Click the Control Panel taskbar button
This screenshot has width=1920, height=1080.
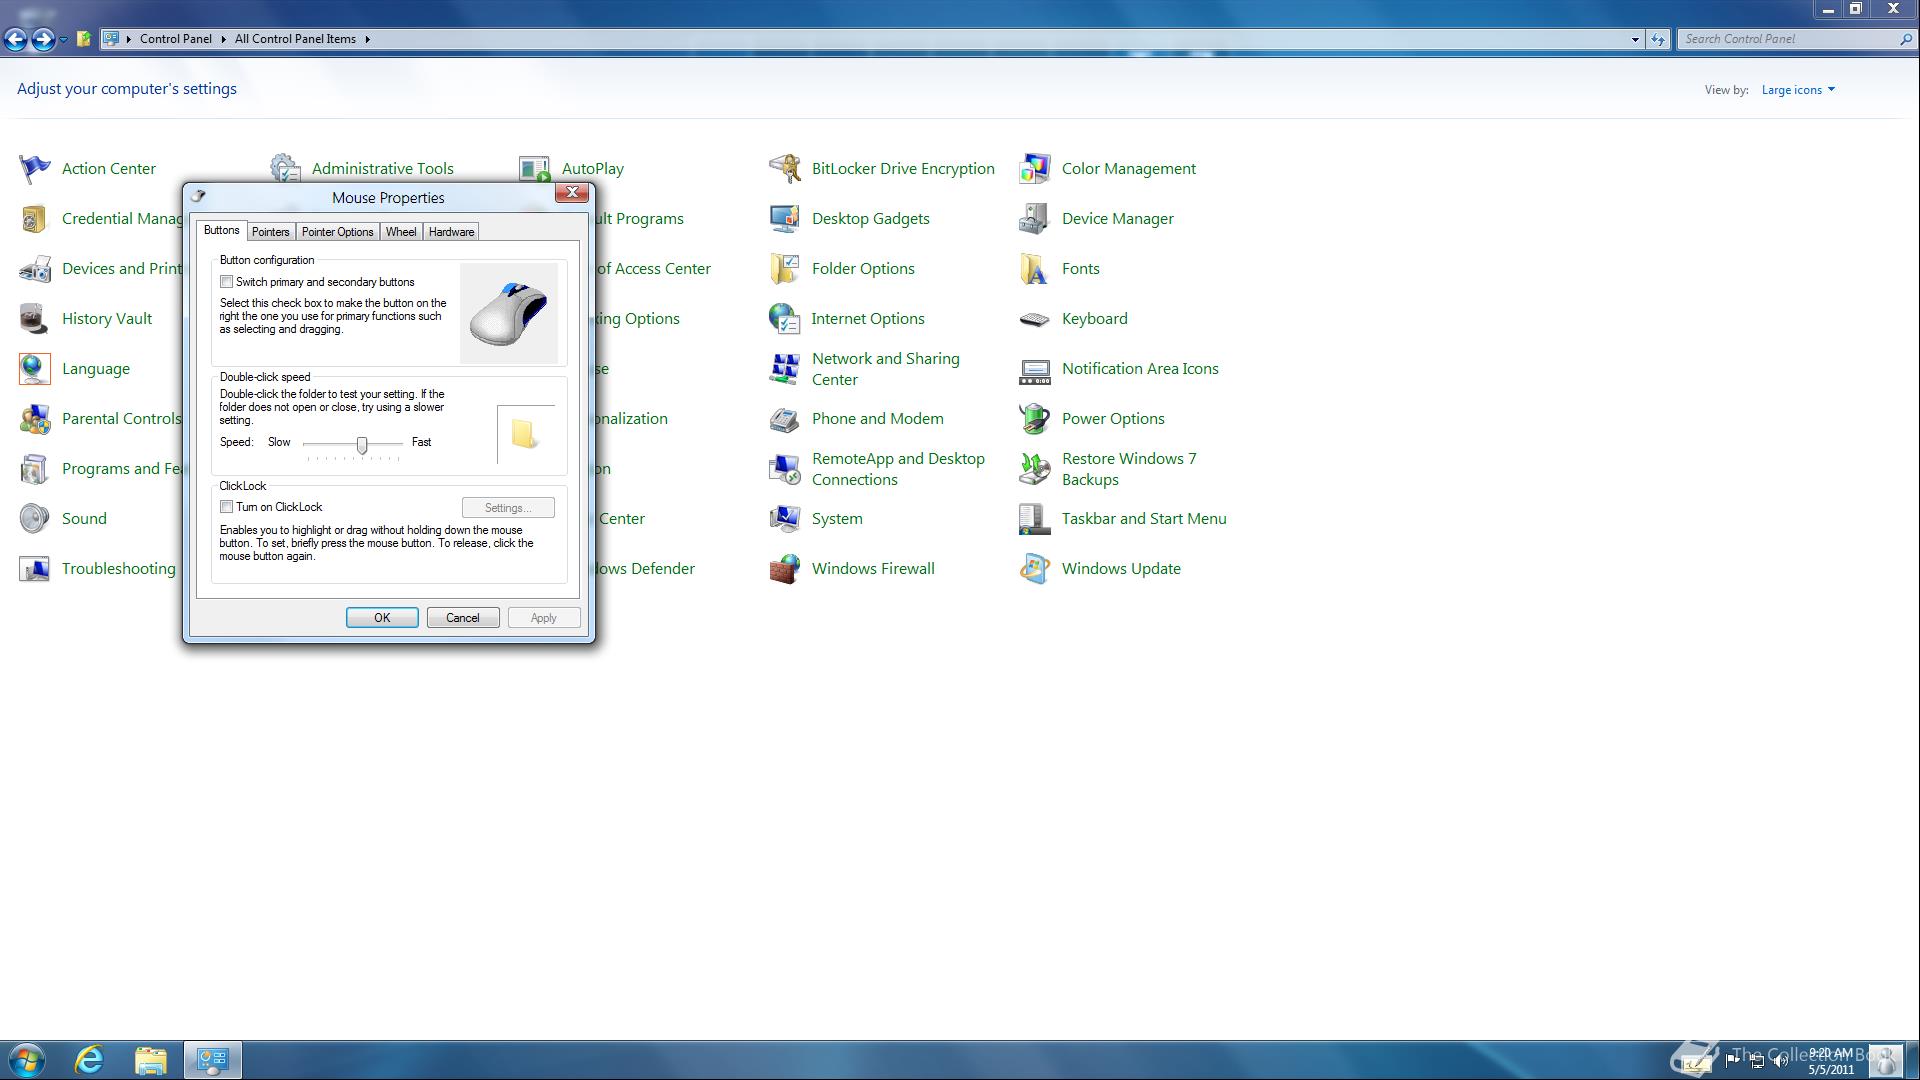coord(212,1060)
